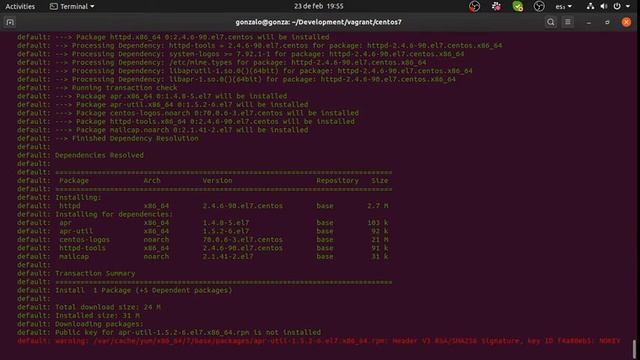Click 'Finished Dependency Resolution' line

tap(135, 138)
